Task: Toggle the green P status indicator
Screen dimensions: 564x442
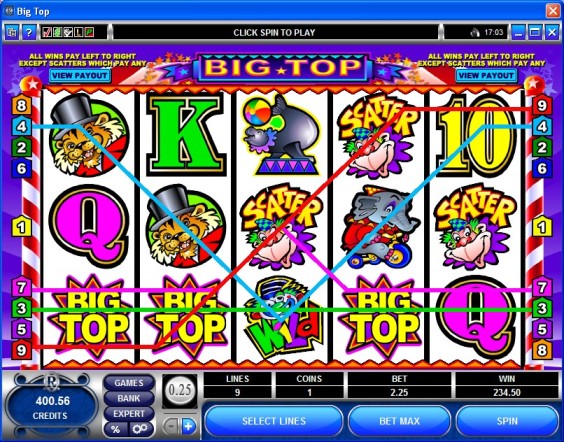Action: (x=89, y=32)
